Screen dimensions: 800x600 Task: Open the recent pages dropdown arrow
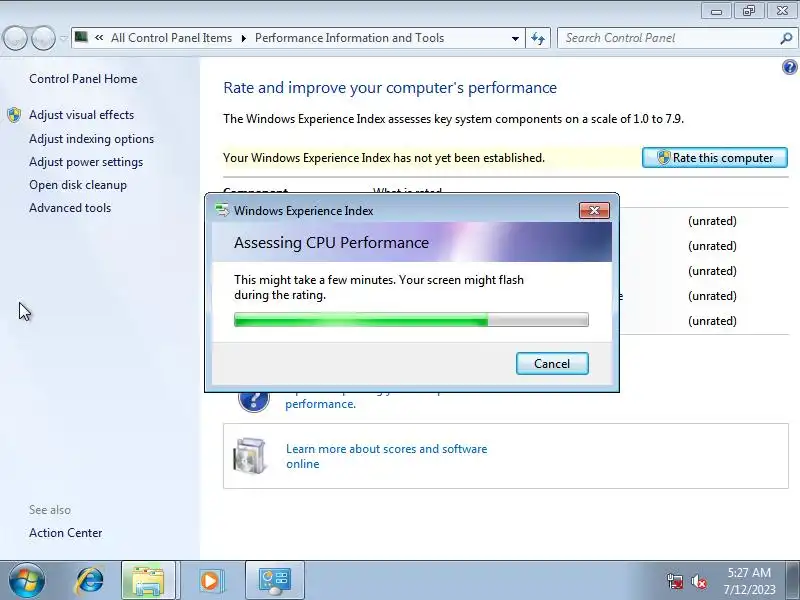[x=63, y=38]
